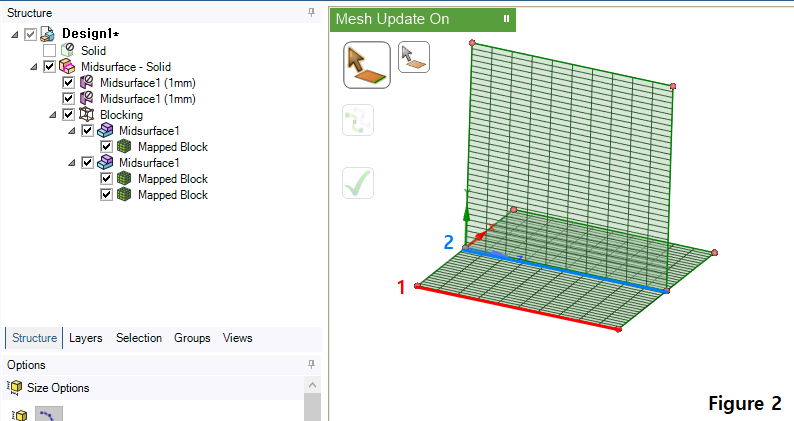794x421 pixels.
Task: Collapse the Midsurface1 node with two Mapped Blocks
Action: tap(72, 163)
